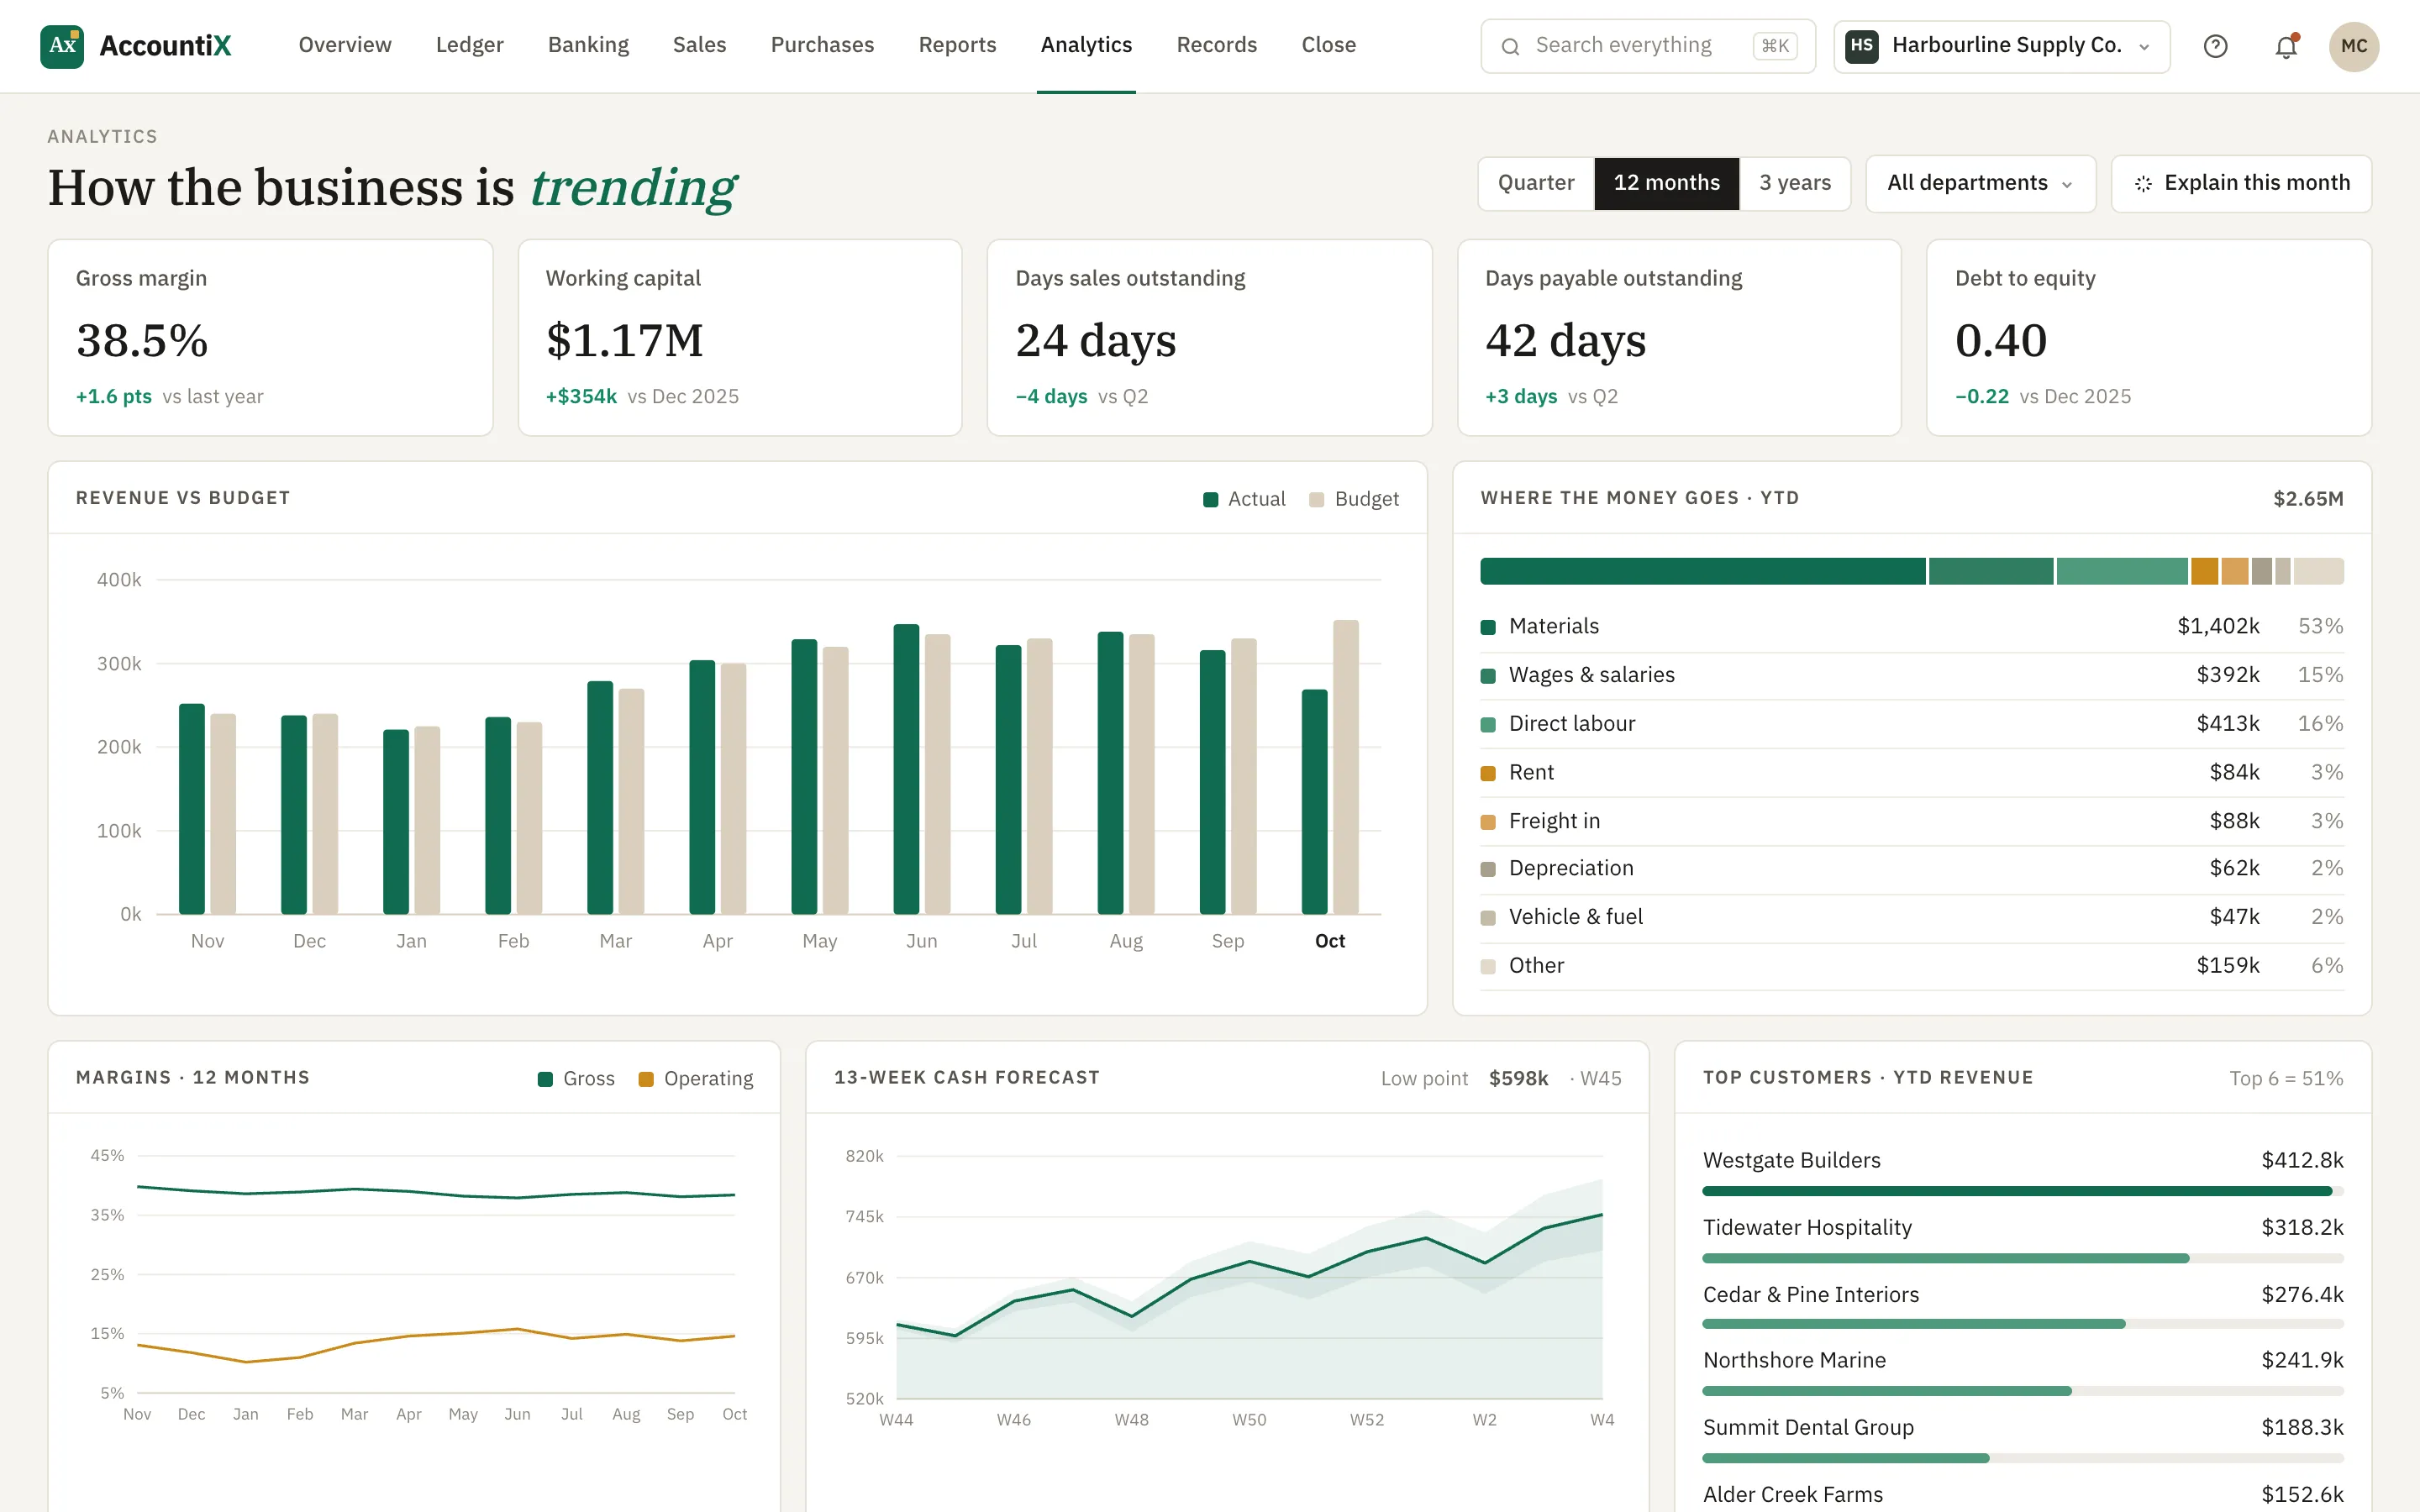Click Northshore Marine customer row
This screenshot has height=1512, width=2420.
click(x=2023, y=1373)
